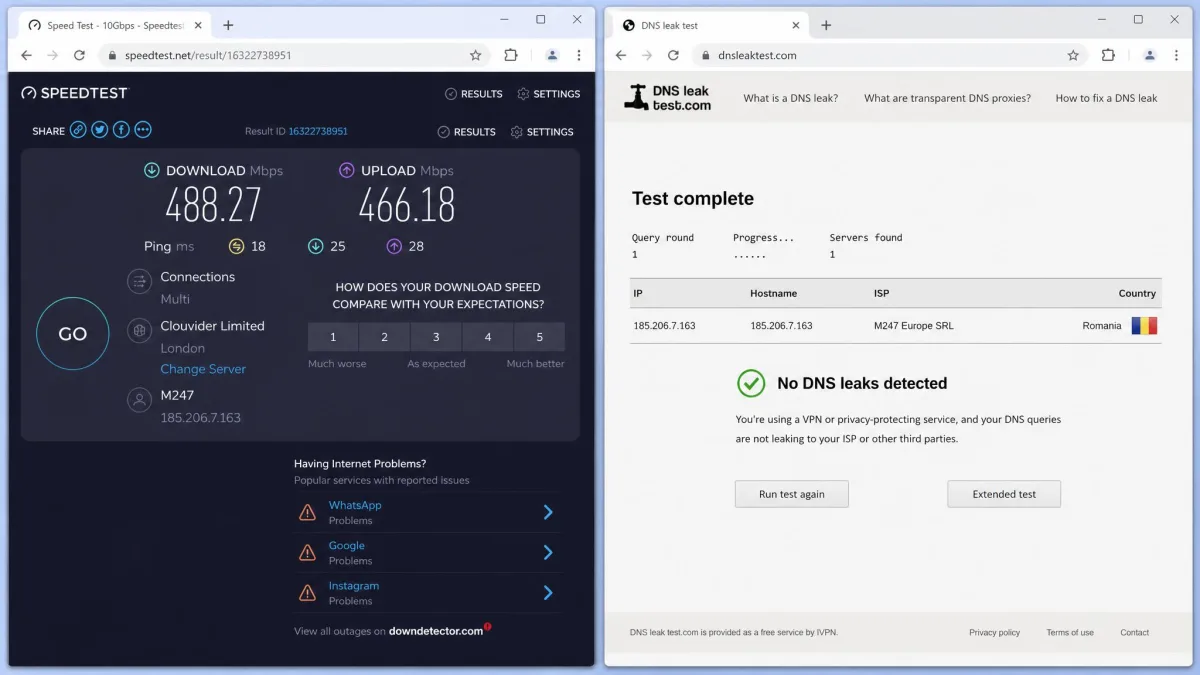Open 'What is a DNS leak?' page
Viewport: 1200px width, 675px height.
(x=791, y=98)
